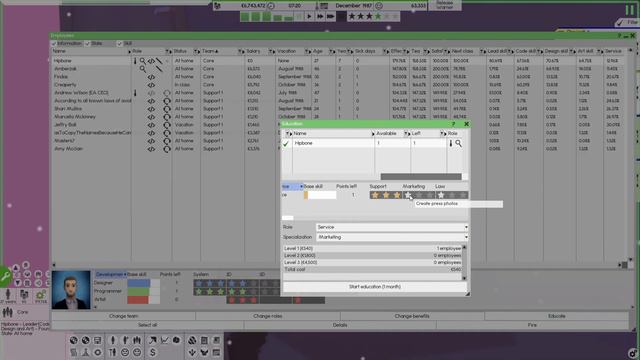Toggle the Information checkbox in Employees window
Screen dimensions: 640x360
click(x=54, y=43)
